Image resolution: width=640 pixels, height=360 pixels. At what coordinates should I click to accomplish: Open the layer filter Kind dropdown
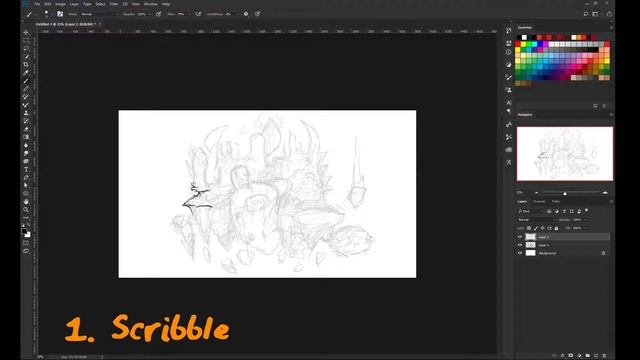pos(530,211)
